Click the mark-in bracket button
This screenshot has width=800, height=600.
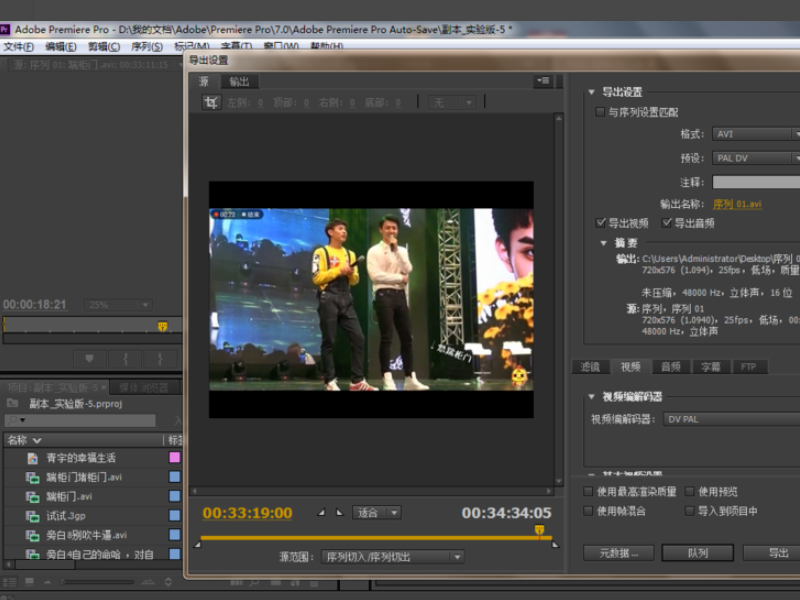[x=125, y=359]
